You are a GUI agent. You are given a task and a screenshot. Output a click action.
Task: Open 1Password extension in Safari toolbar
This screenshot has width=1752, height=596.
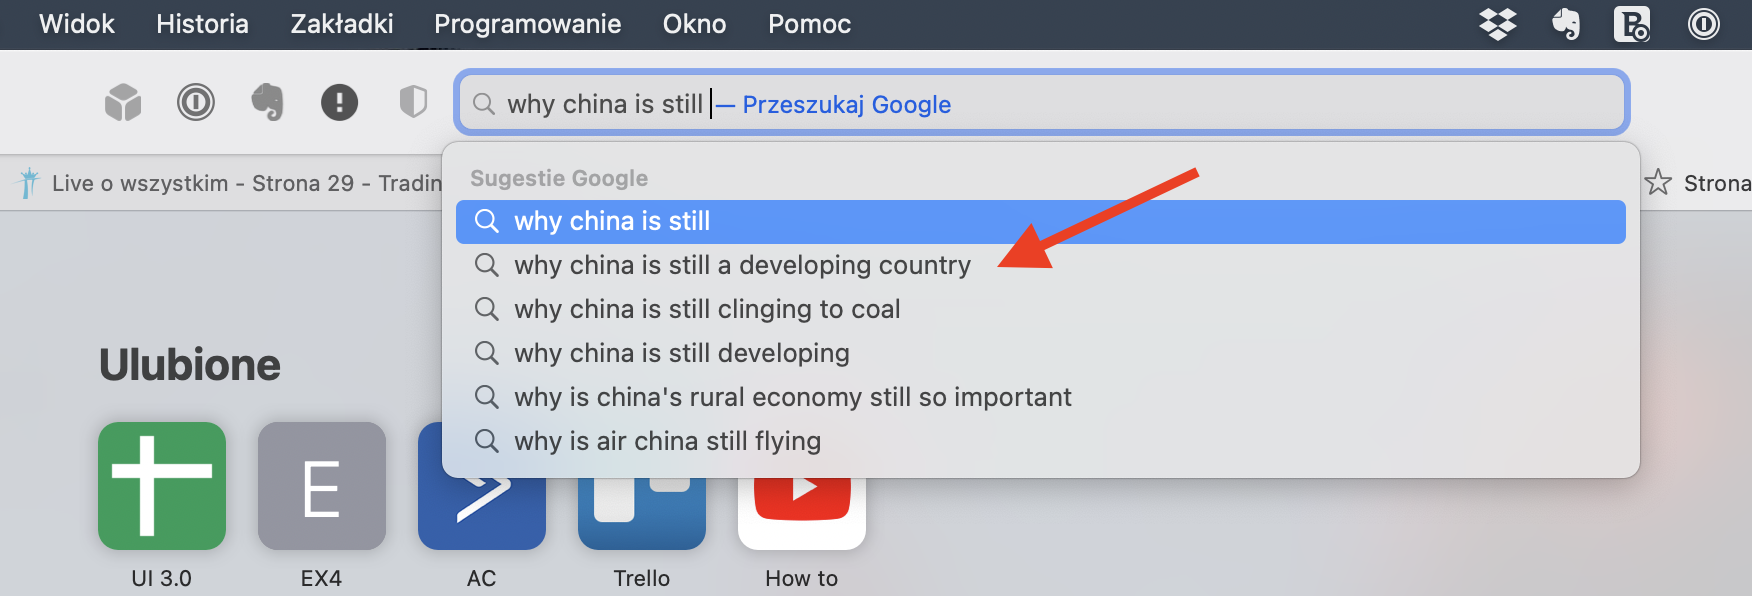point(196,102)
